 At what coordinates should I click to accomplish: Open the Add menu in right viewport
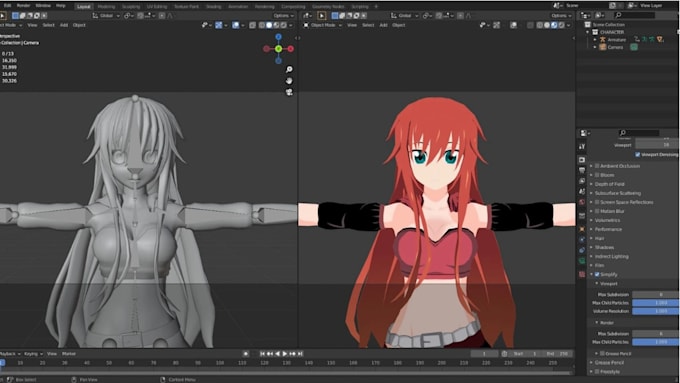click(384, 25)
